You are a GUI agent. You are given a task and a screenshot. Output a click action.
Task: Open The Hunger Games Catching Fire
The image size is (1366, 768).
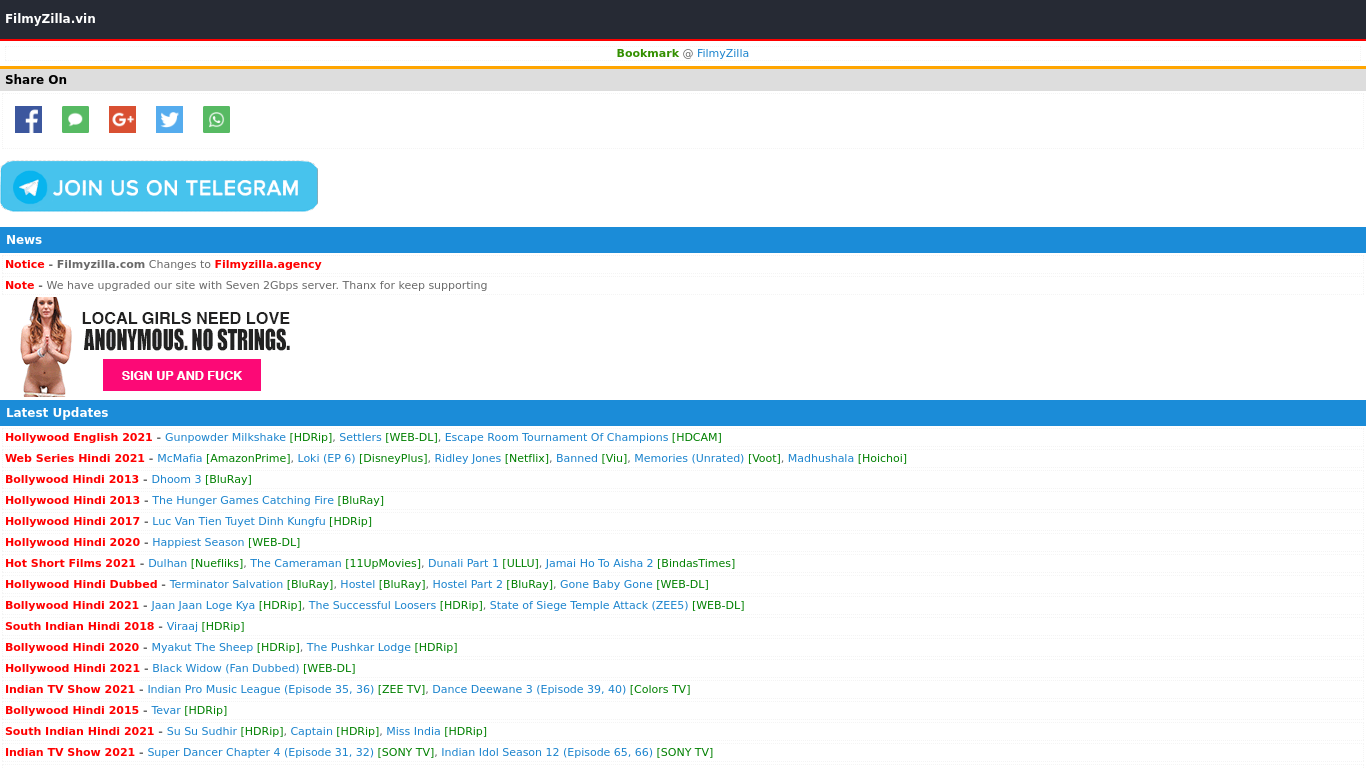click(243, 501)
